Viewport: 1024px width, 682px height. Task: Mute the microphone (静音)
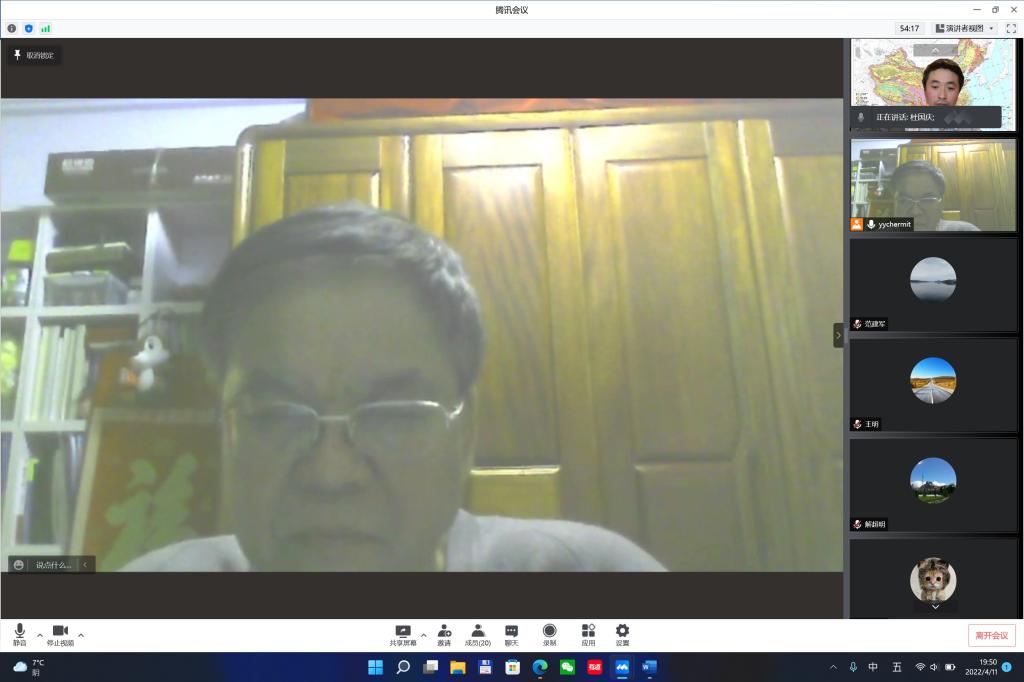pyautogui.click(x=20, y=635)
